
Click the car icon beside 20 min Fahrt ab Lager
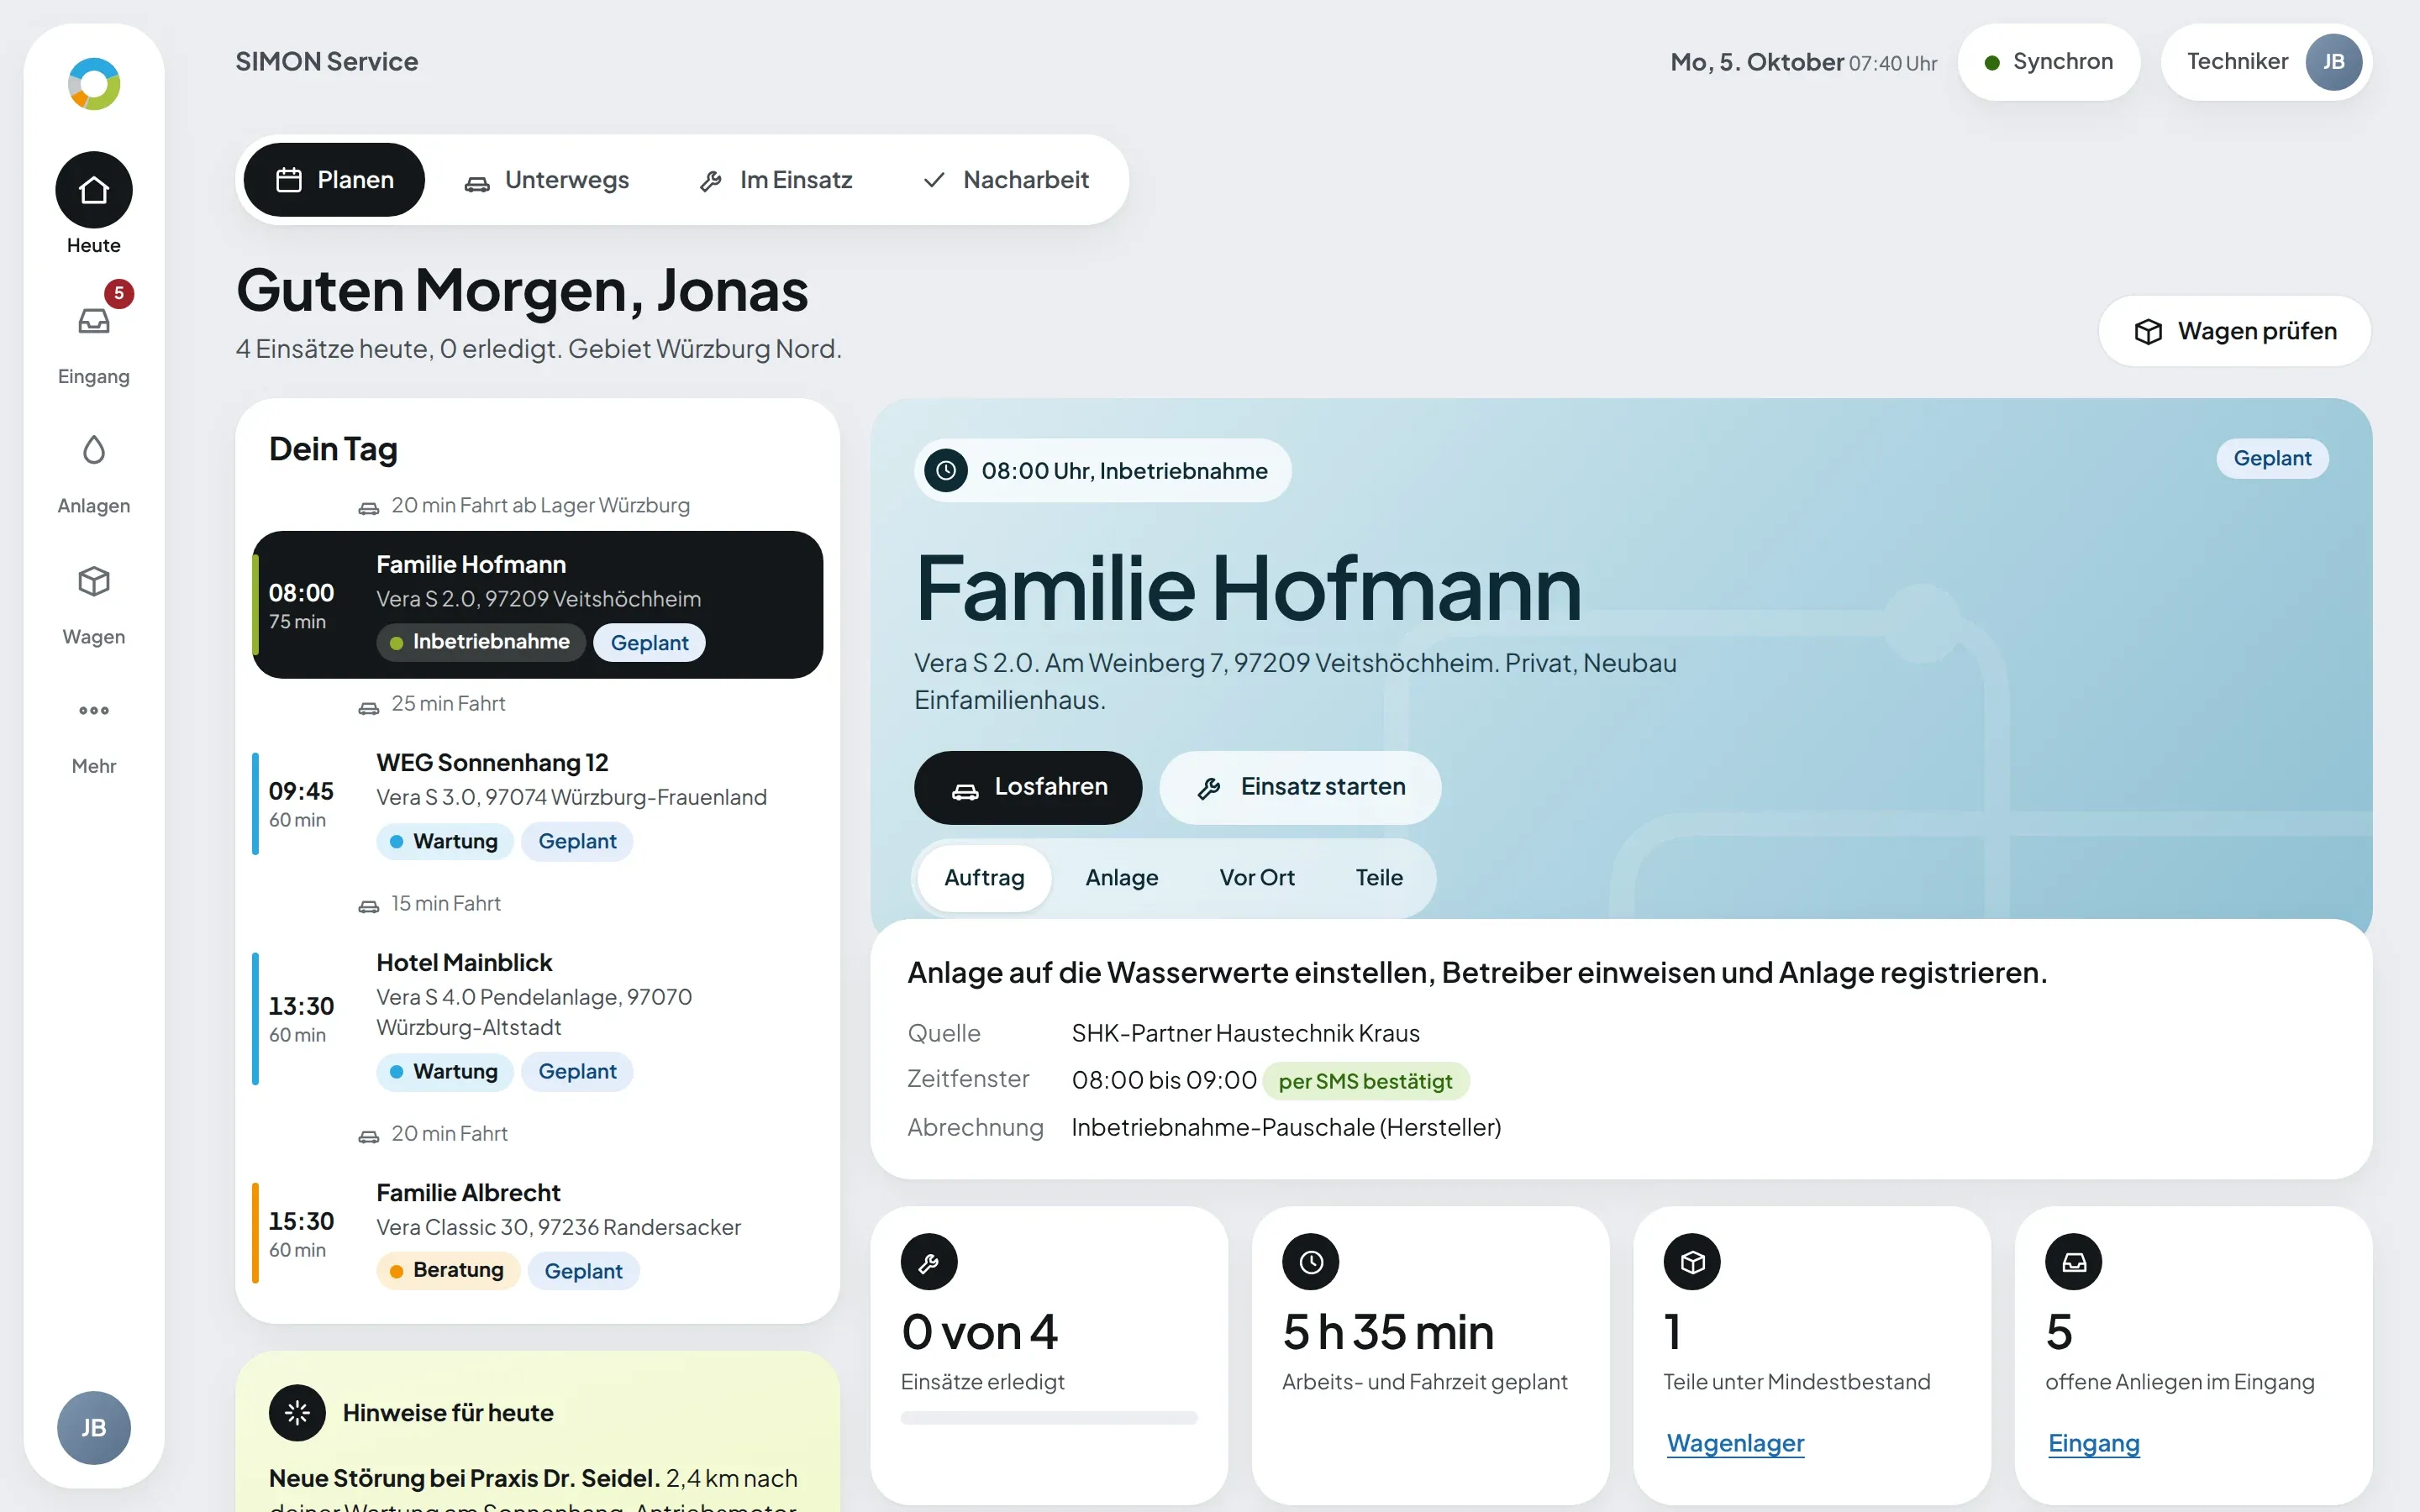point(369,508)
